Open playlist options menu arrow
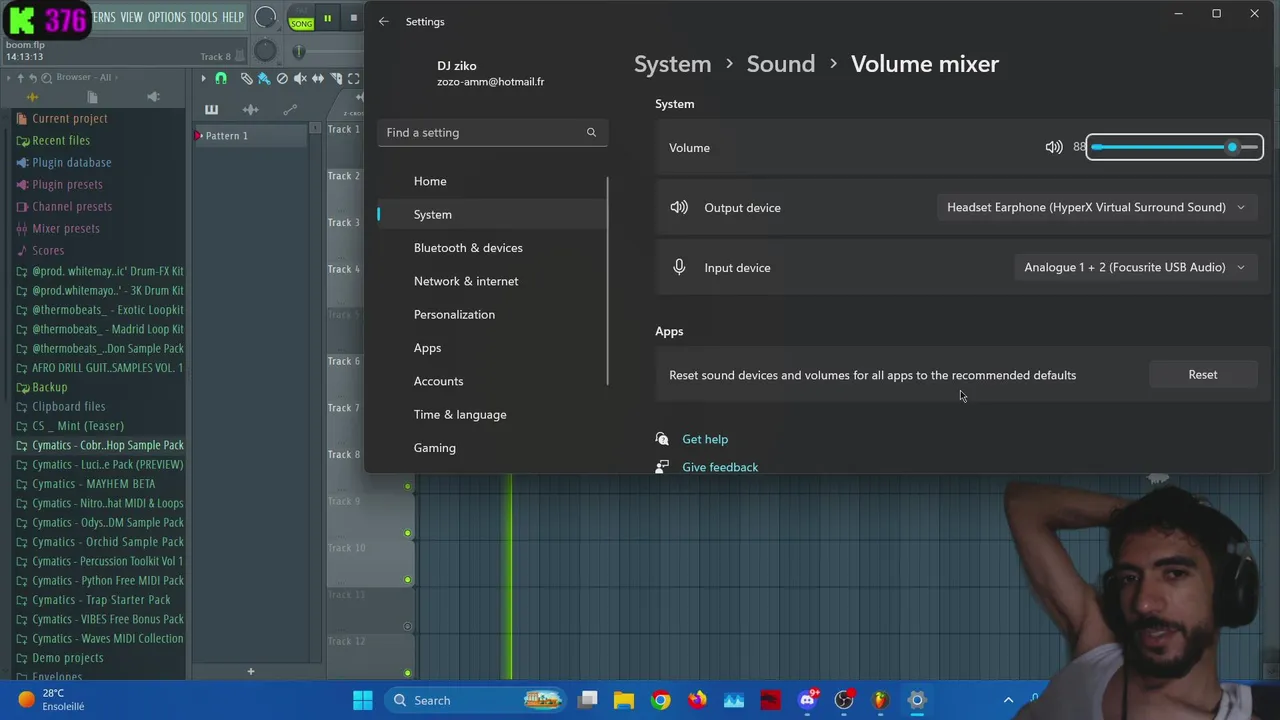Screen dimensions: 1280x720 (x=203, y=78)
